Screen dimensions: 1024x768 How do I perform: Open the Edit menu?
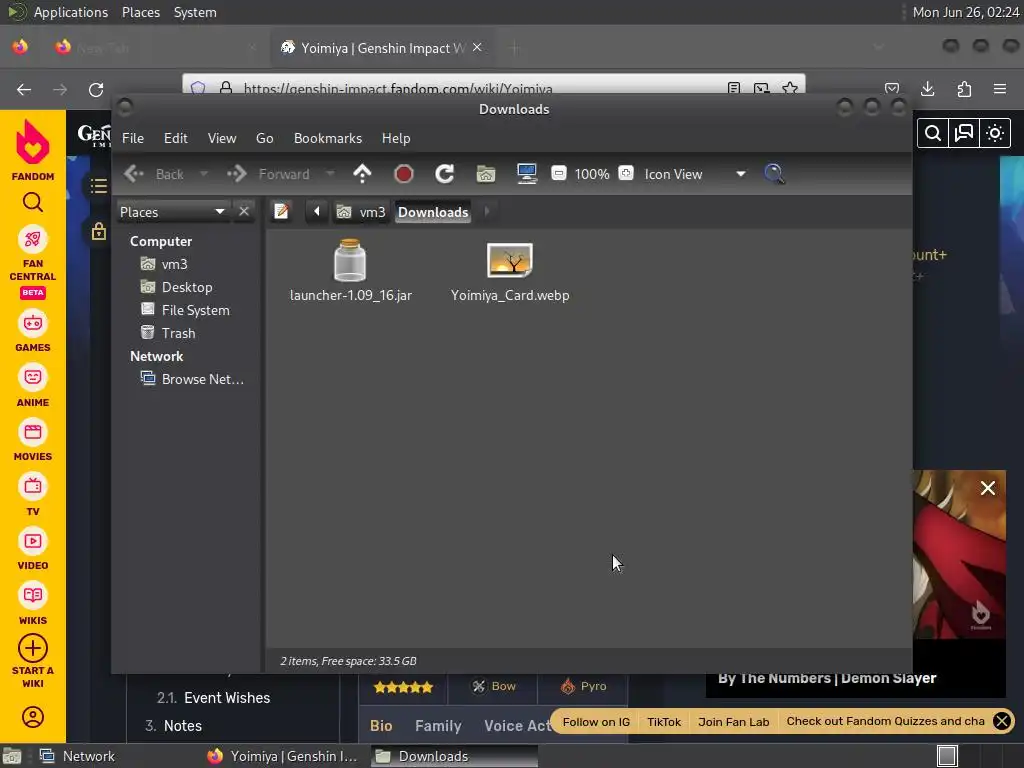tap(176, 138)
